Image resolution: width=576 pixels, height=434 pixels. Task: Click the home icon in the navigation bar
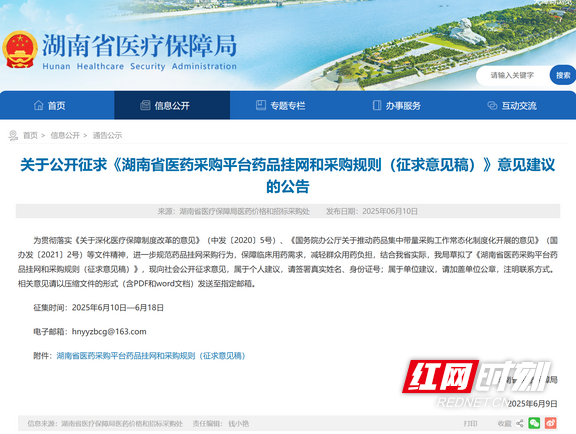[x=39, y=105]
